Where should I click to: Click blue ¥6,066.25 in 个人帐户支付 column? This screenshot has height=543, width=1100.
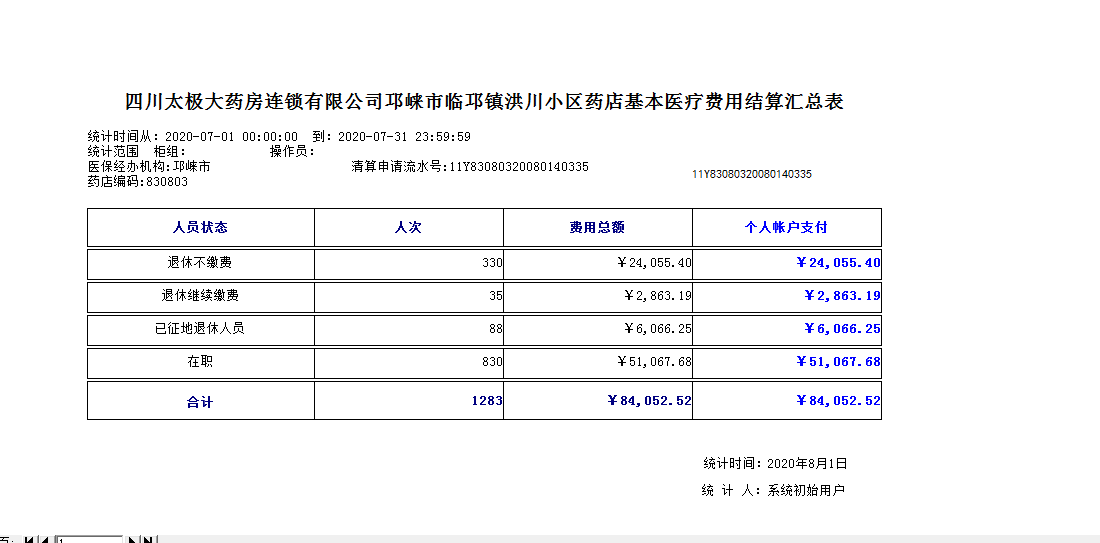(786, 328)
